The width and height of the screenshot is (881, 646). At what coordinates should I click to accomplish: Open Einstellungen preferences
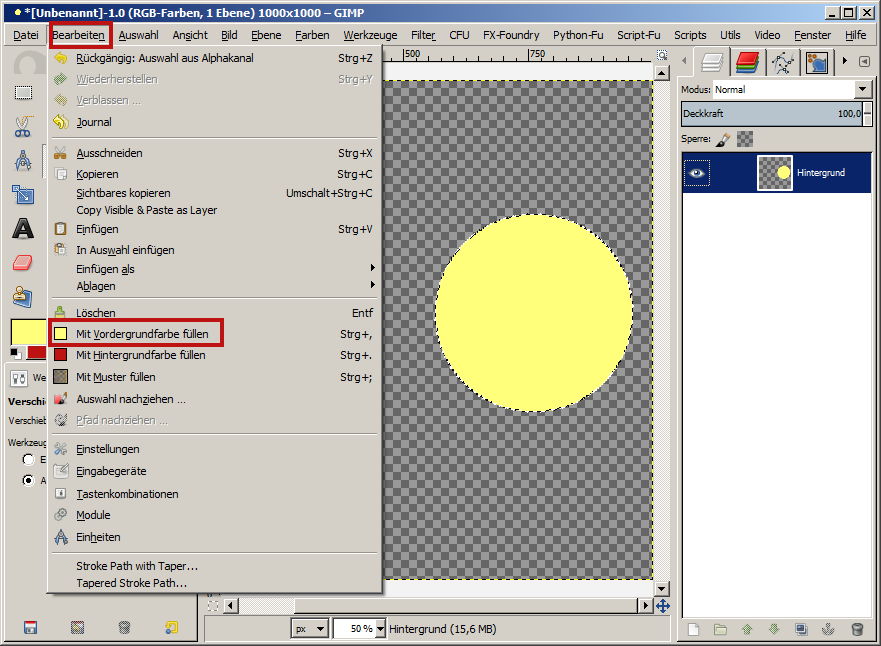point(213,449)
